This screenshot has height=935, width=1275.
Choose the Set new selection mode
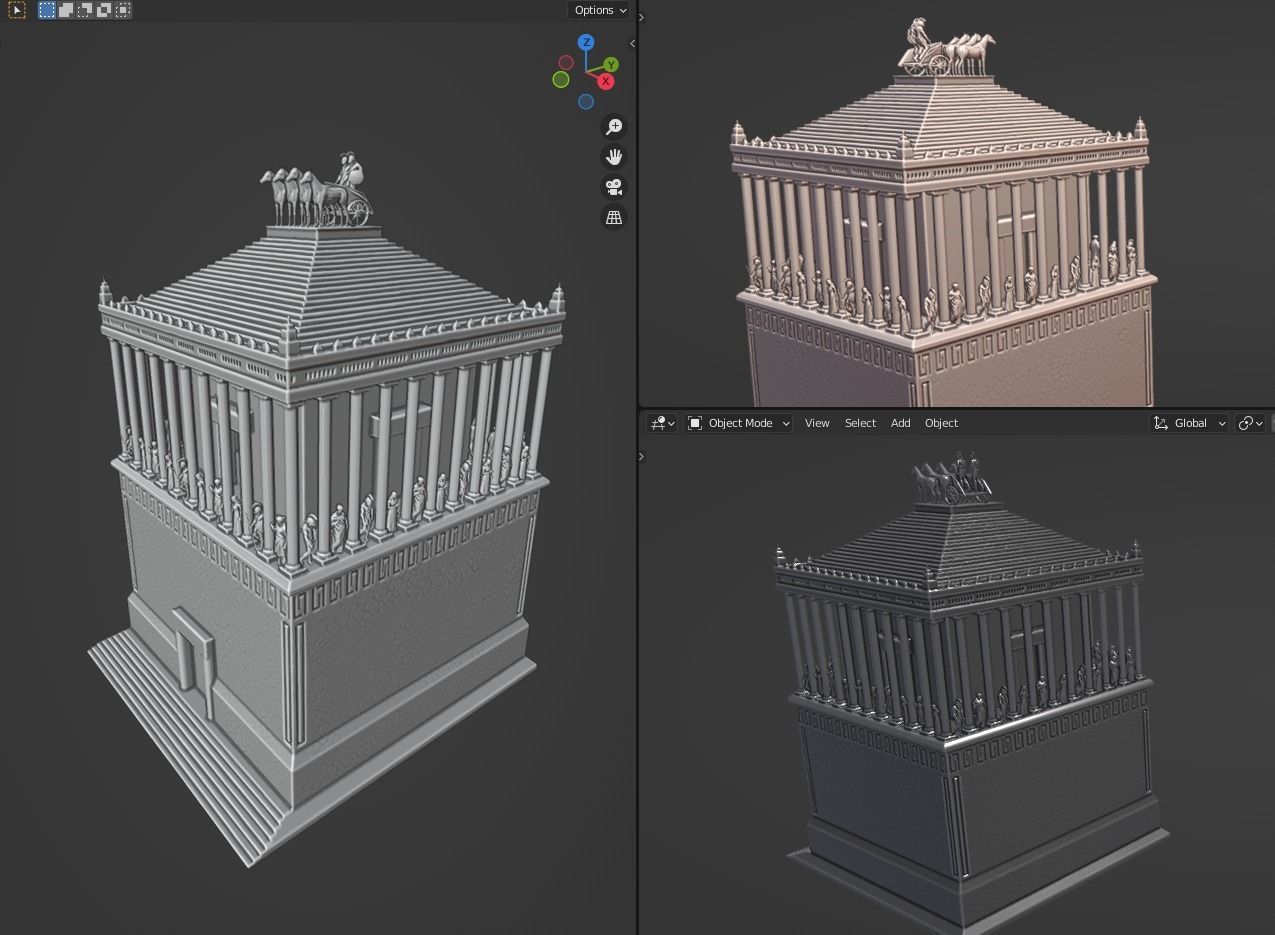pyautogui.click(x=47, y=10)
